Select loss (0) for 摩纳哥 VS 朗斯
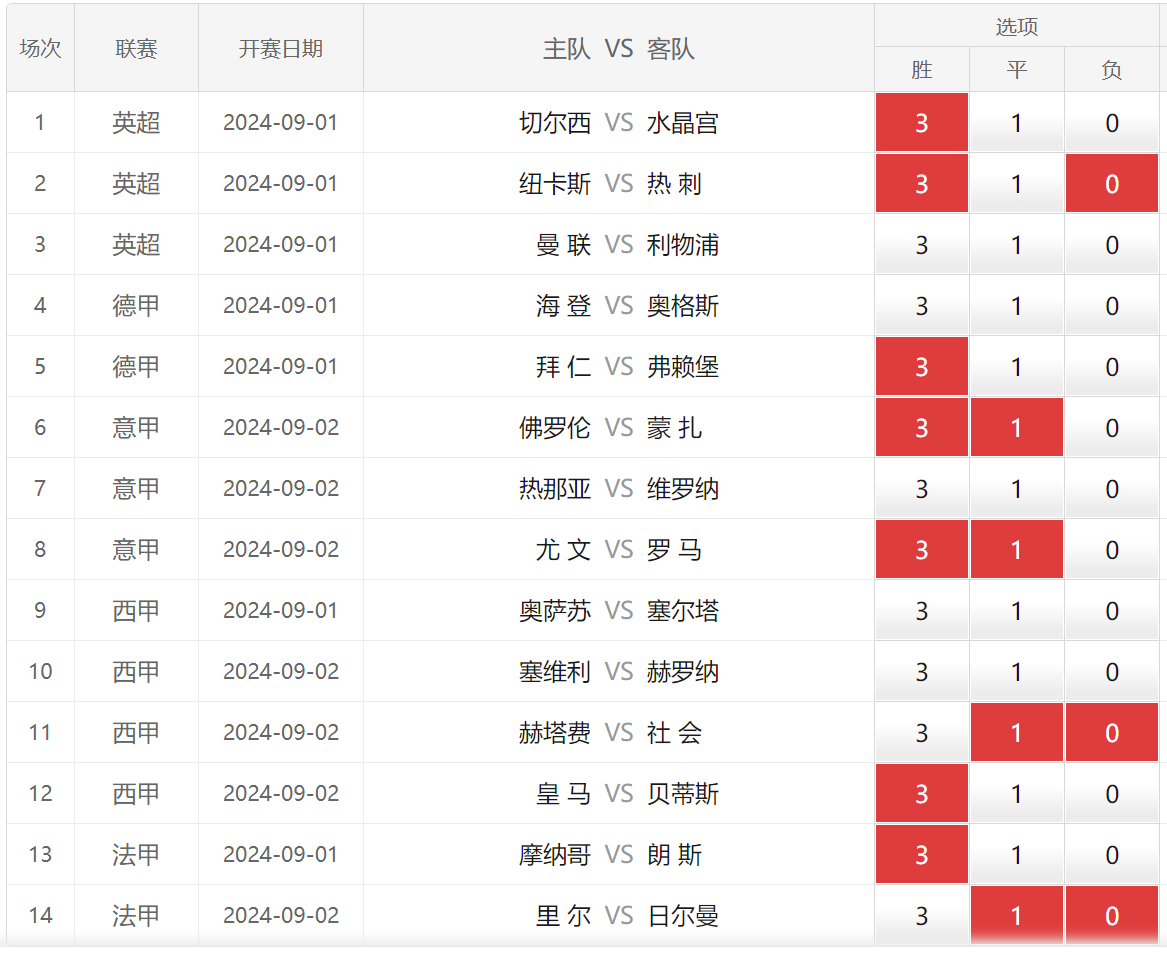 (1112, 855)
